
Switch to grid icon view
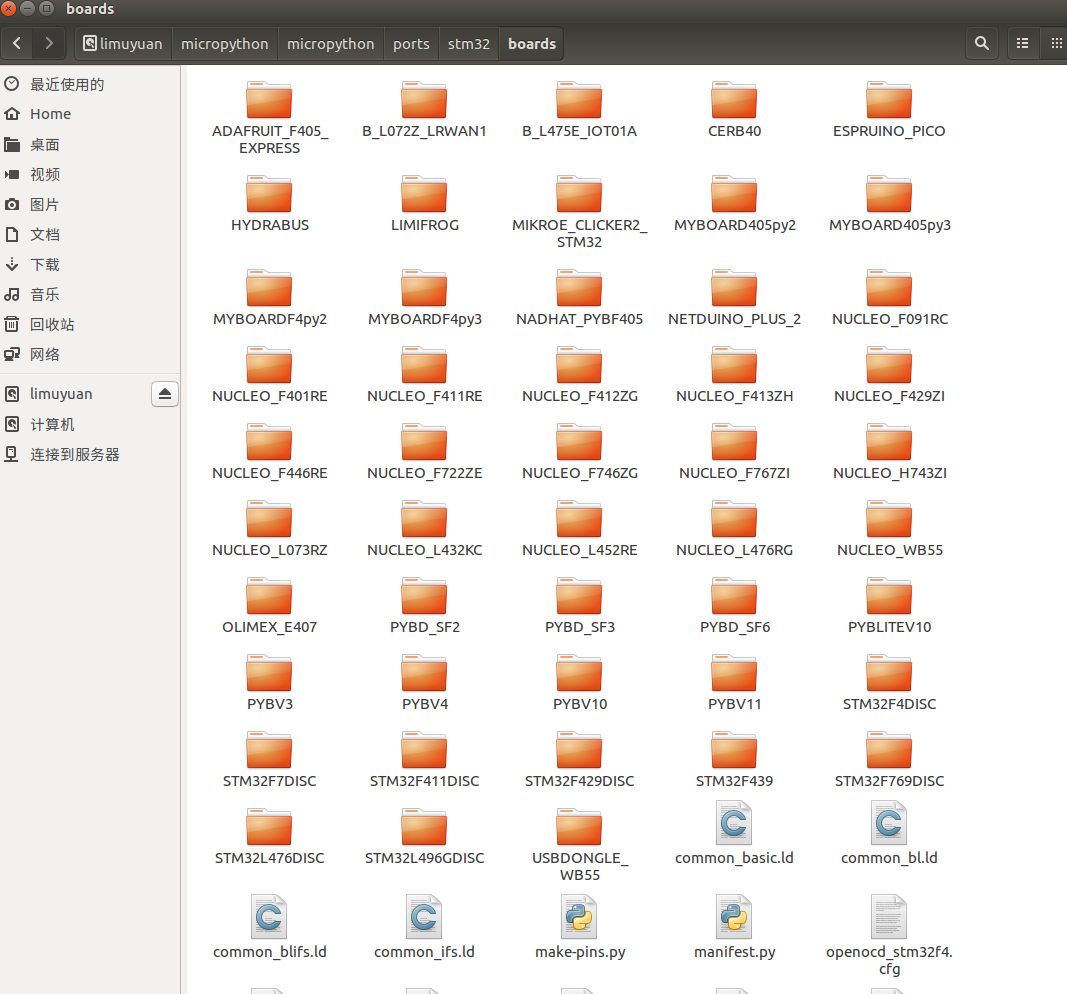(1055, 44)
